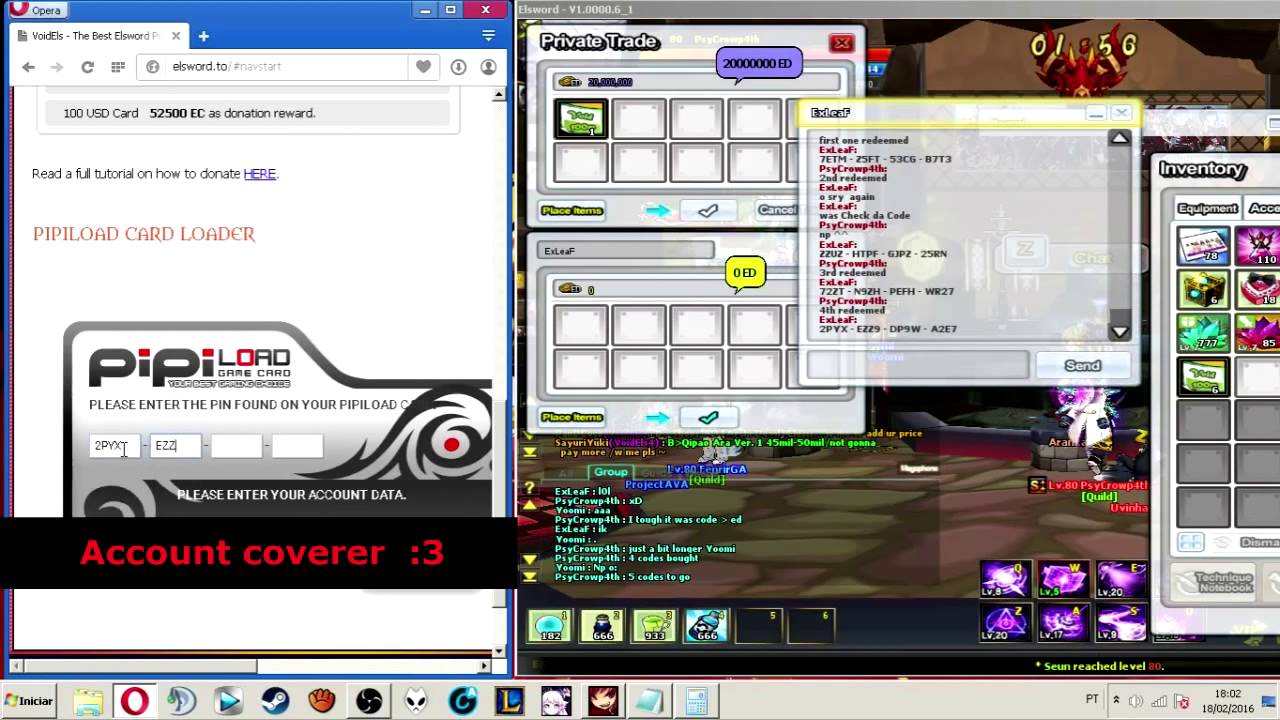Image resolution: width=1280 pixels, height=720 pixels.
Task: Open the Technique Notebook
Action: click(1212, 582)
